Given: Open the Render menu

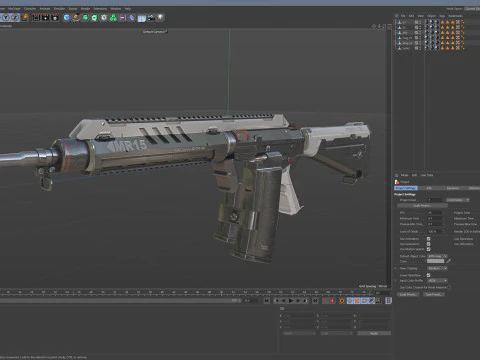Looking at the screenshot, I should point(85,9).
